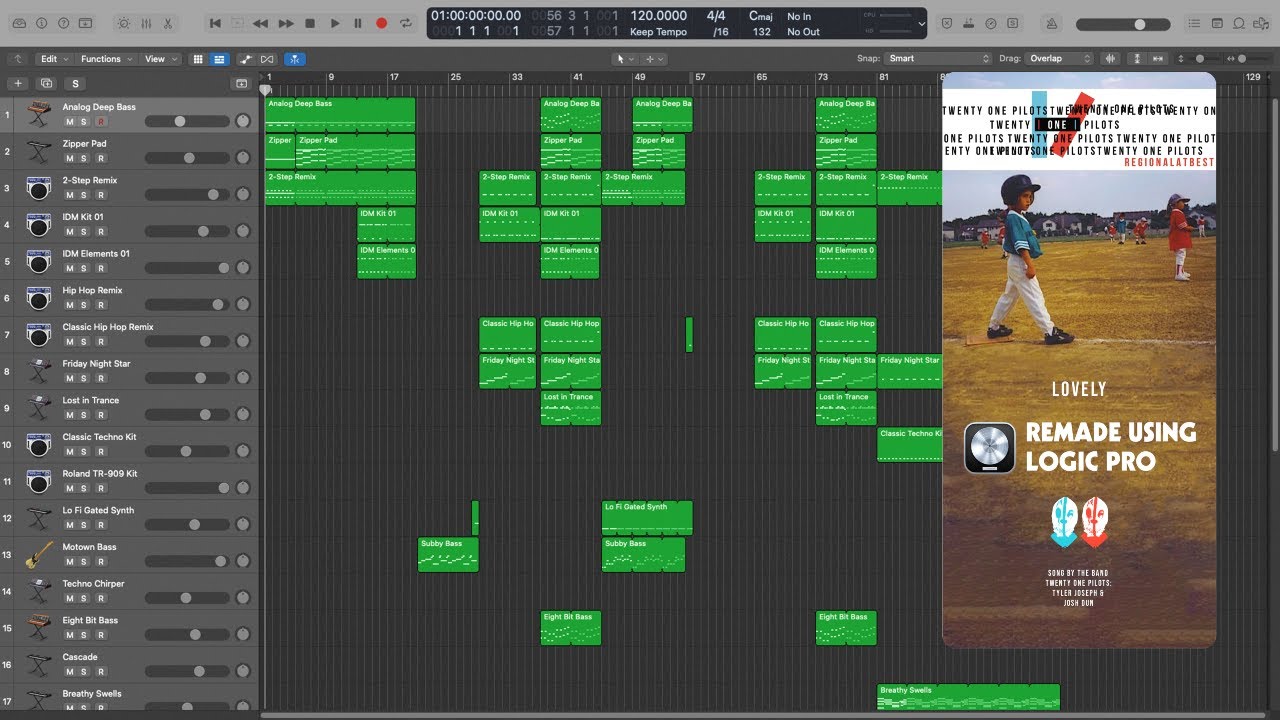The width and height of the screenshot is (1280, 720).
Task: Start recording with red Record button
Action: tap(381, 23)
